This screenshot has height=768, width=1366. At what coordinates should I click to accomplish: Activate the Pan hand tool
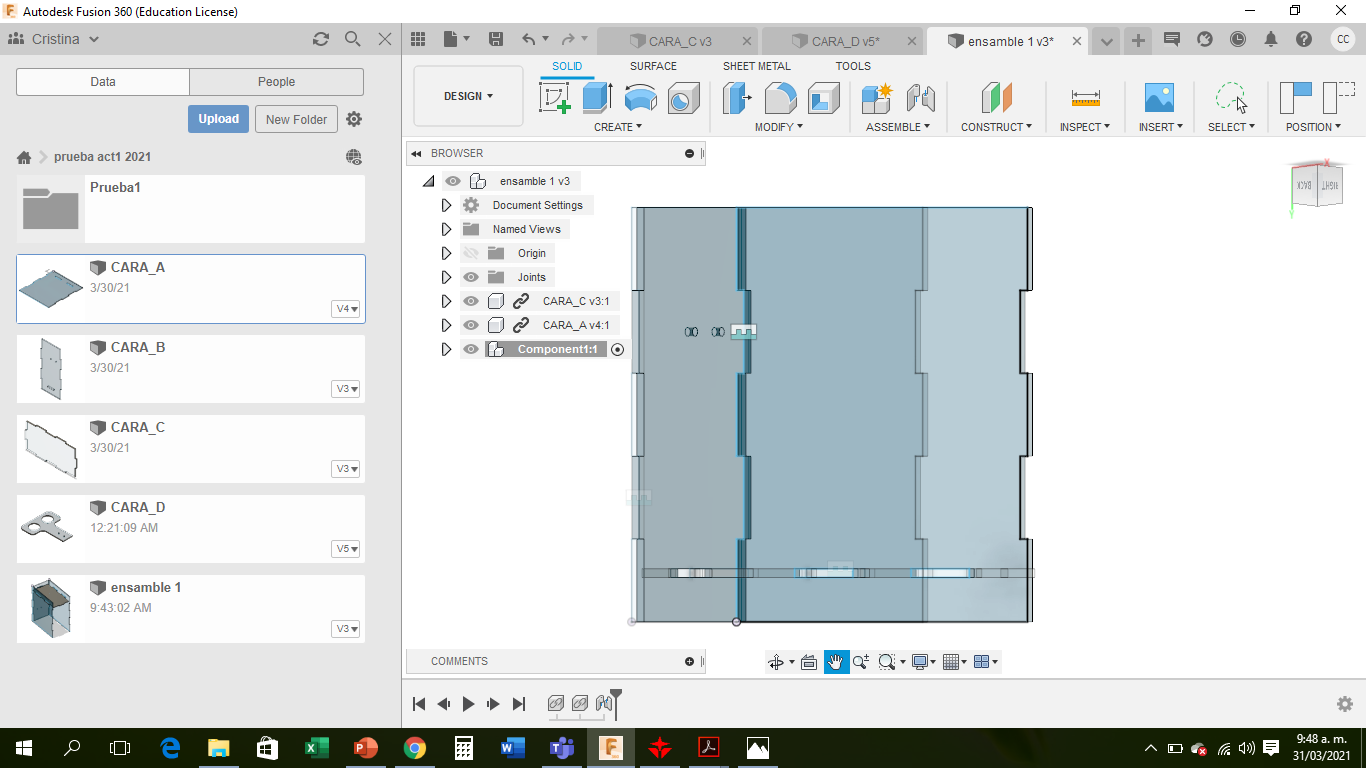tap(836, 661)
